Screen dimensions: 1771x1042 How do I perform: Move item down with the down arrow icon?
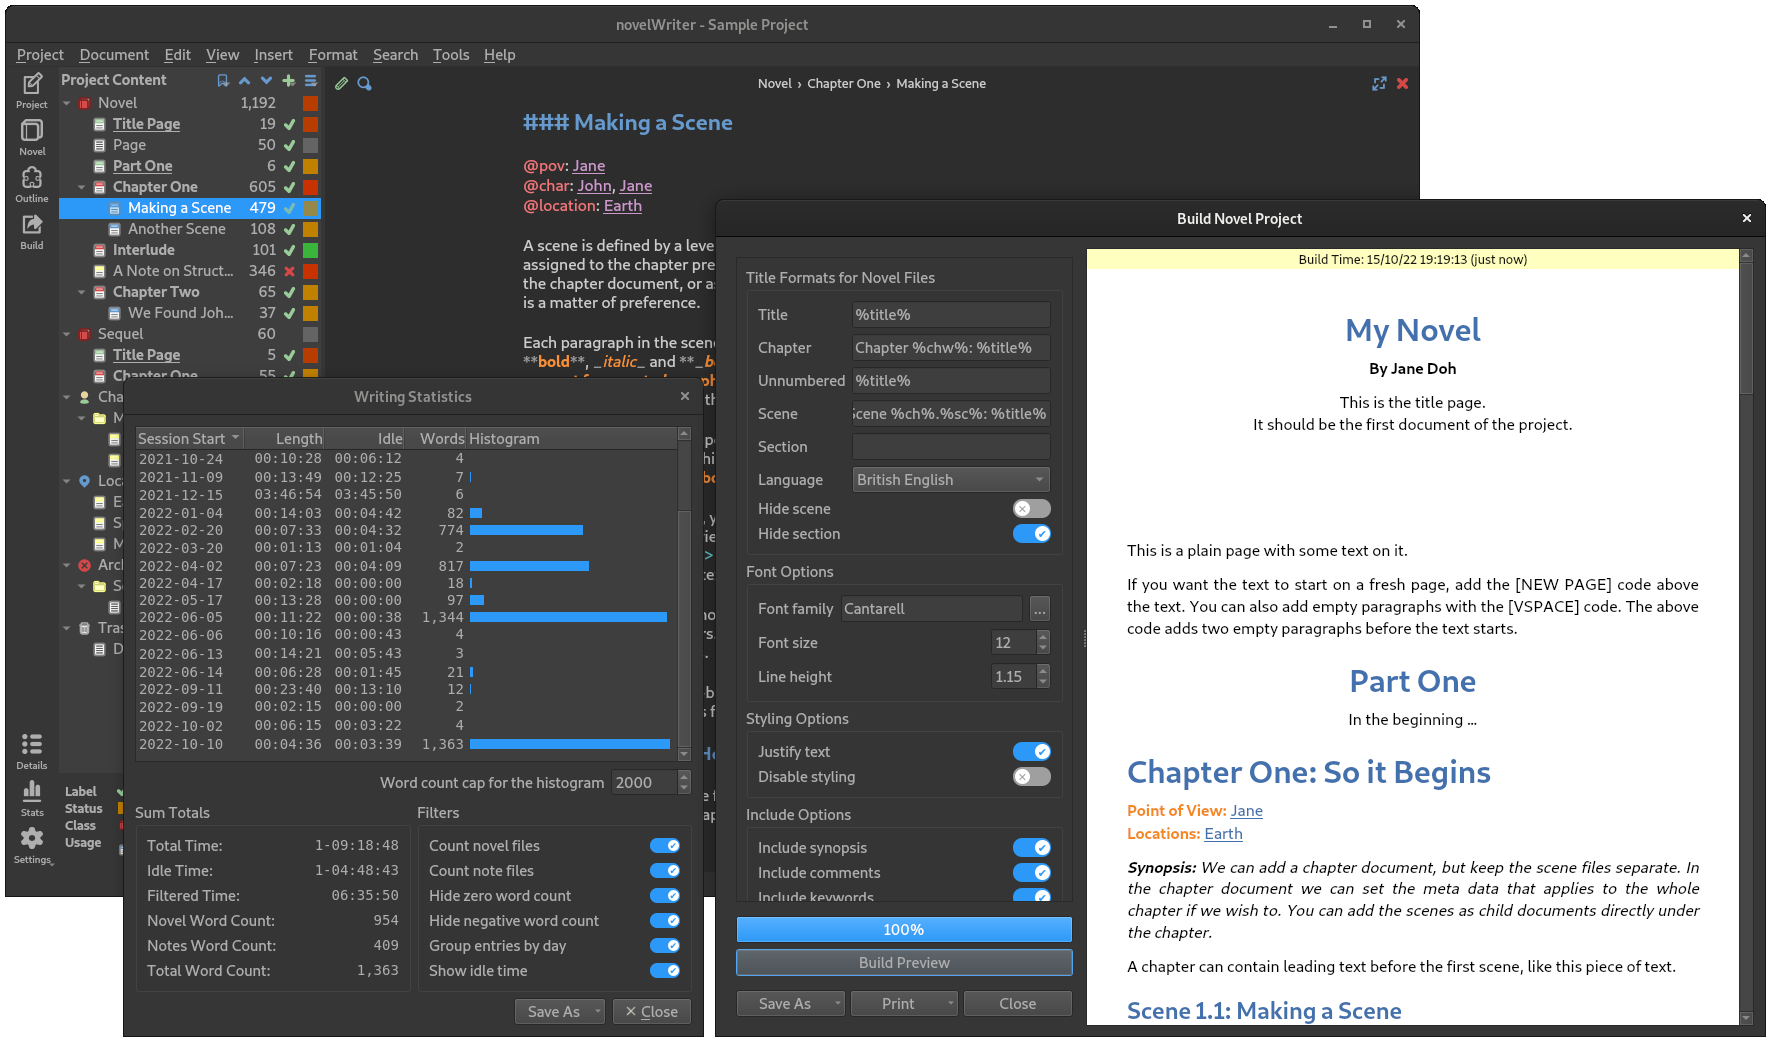click(266, 81)
